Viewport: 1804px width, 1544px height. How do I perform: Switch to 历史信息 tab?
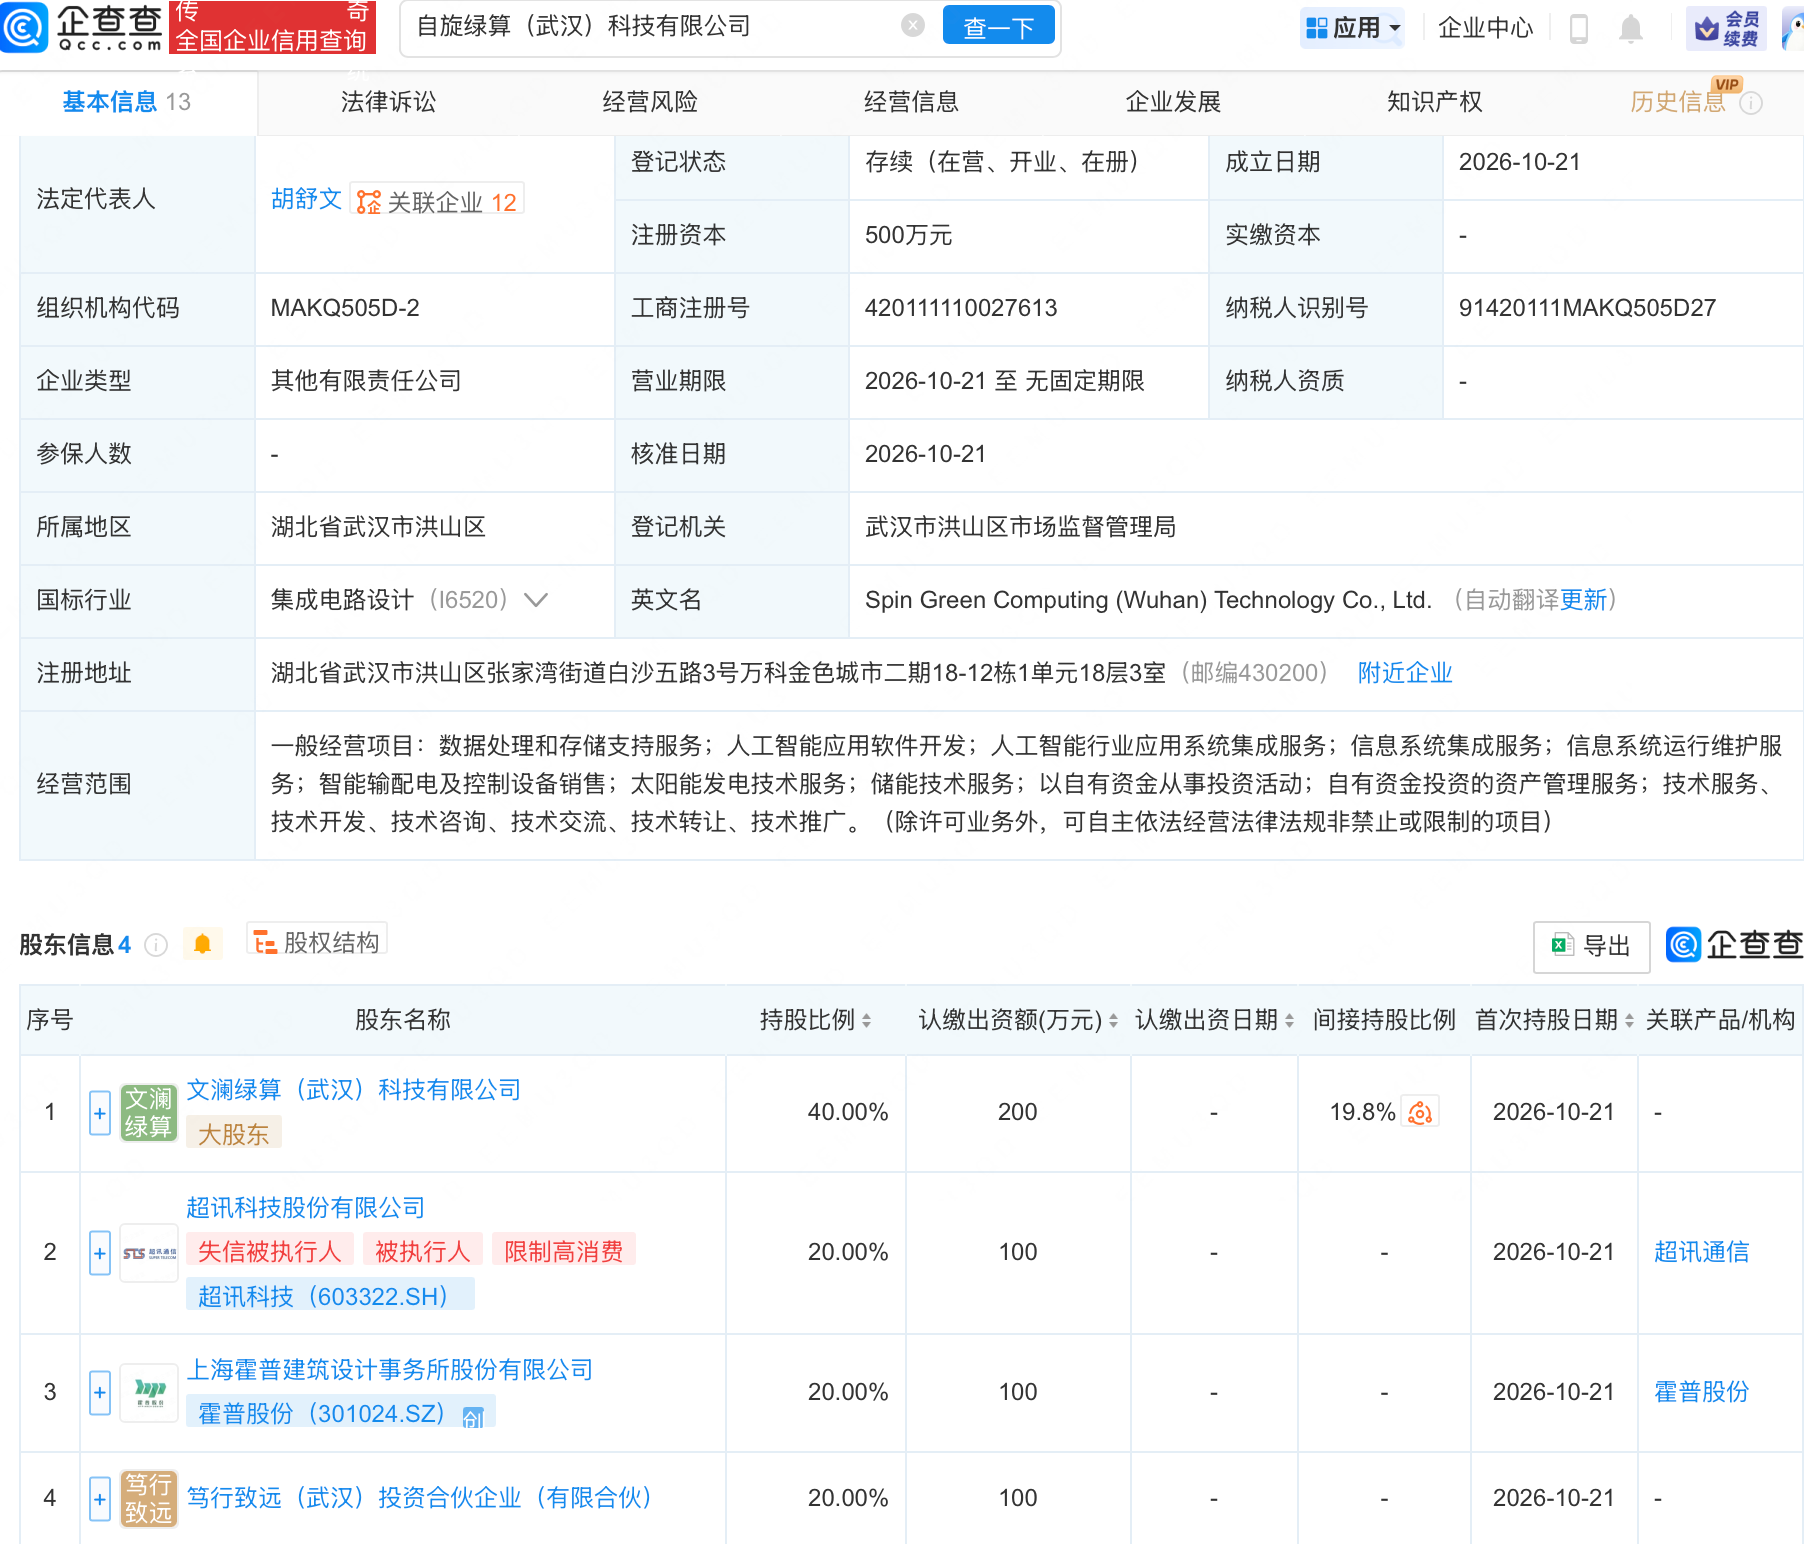(1678, 102)
